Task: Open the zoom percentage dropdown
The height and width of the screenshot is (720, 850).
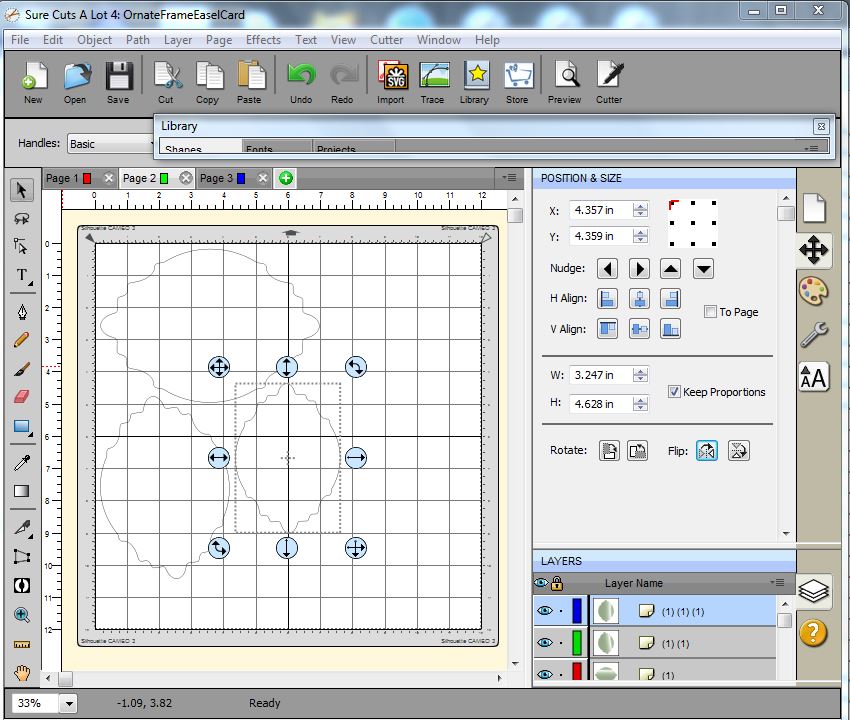Action: [68, 703]
